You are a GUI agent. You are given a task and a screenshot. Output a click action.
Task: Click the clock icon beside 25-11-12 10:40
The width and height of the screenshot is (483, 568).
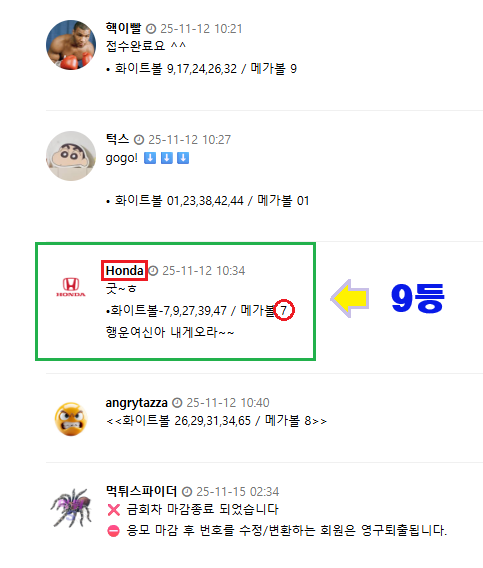(177, 403)
